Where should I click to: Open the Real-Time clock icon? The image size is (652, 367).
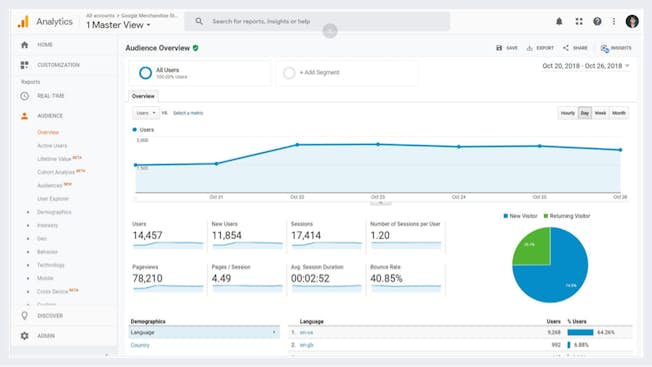25,96
